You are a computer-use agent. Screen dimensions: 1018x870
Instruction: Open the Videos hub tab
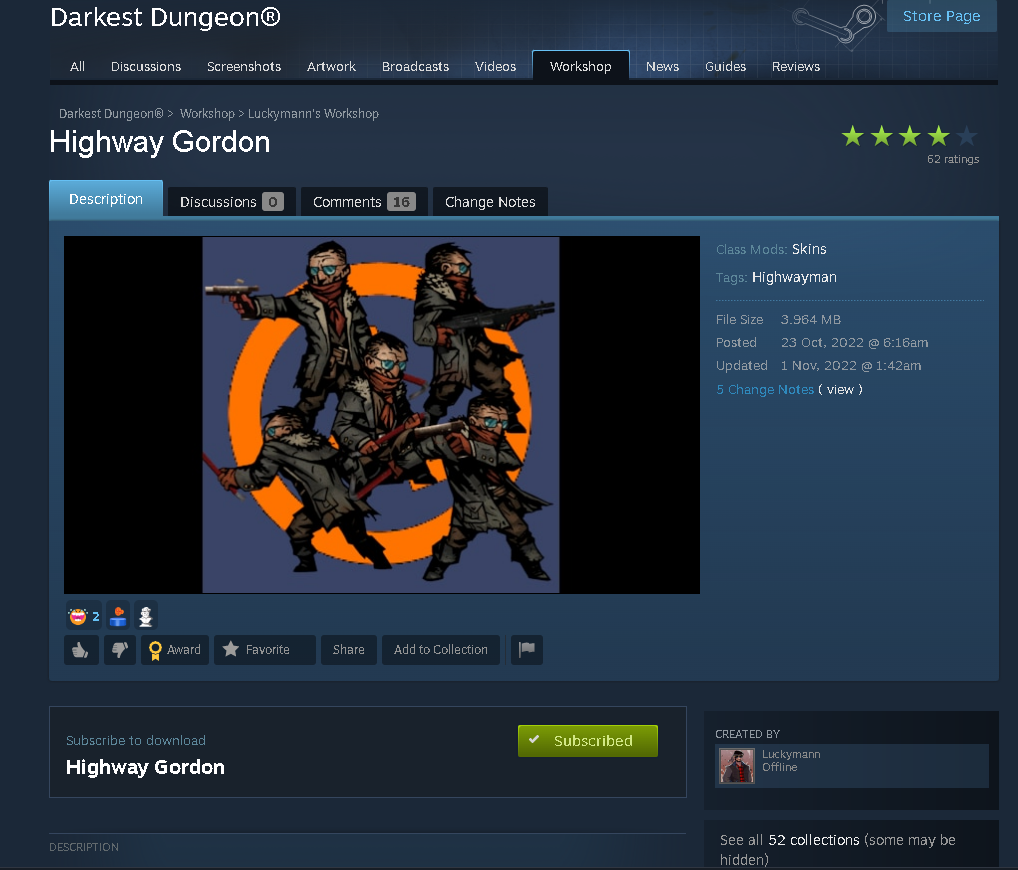point(495,66)
